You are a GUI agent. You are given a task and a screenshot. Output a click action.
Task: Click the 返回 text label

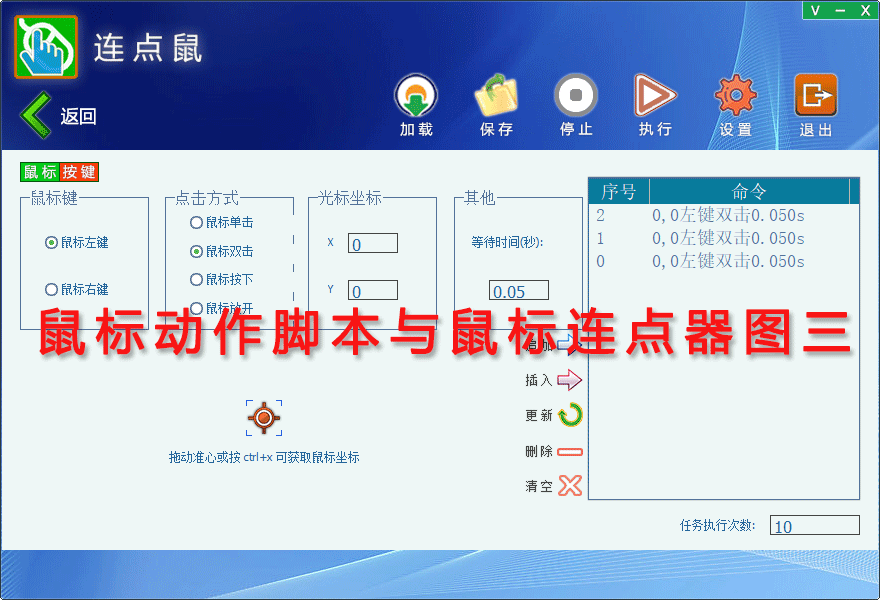point(79,116)
